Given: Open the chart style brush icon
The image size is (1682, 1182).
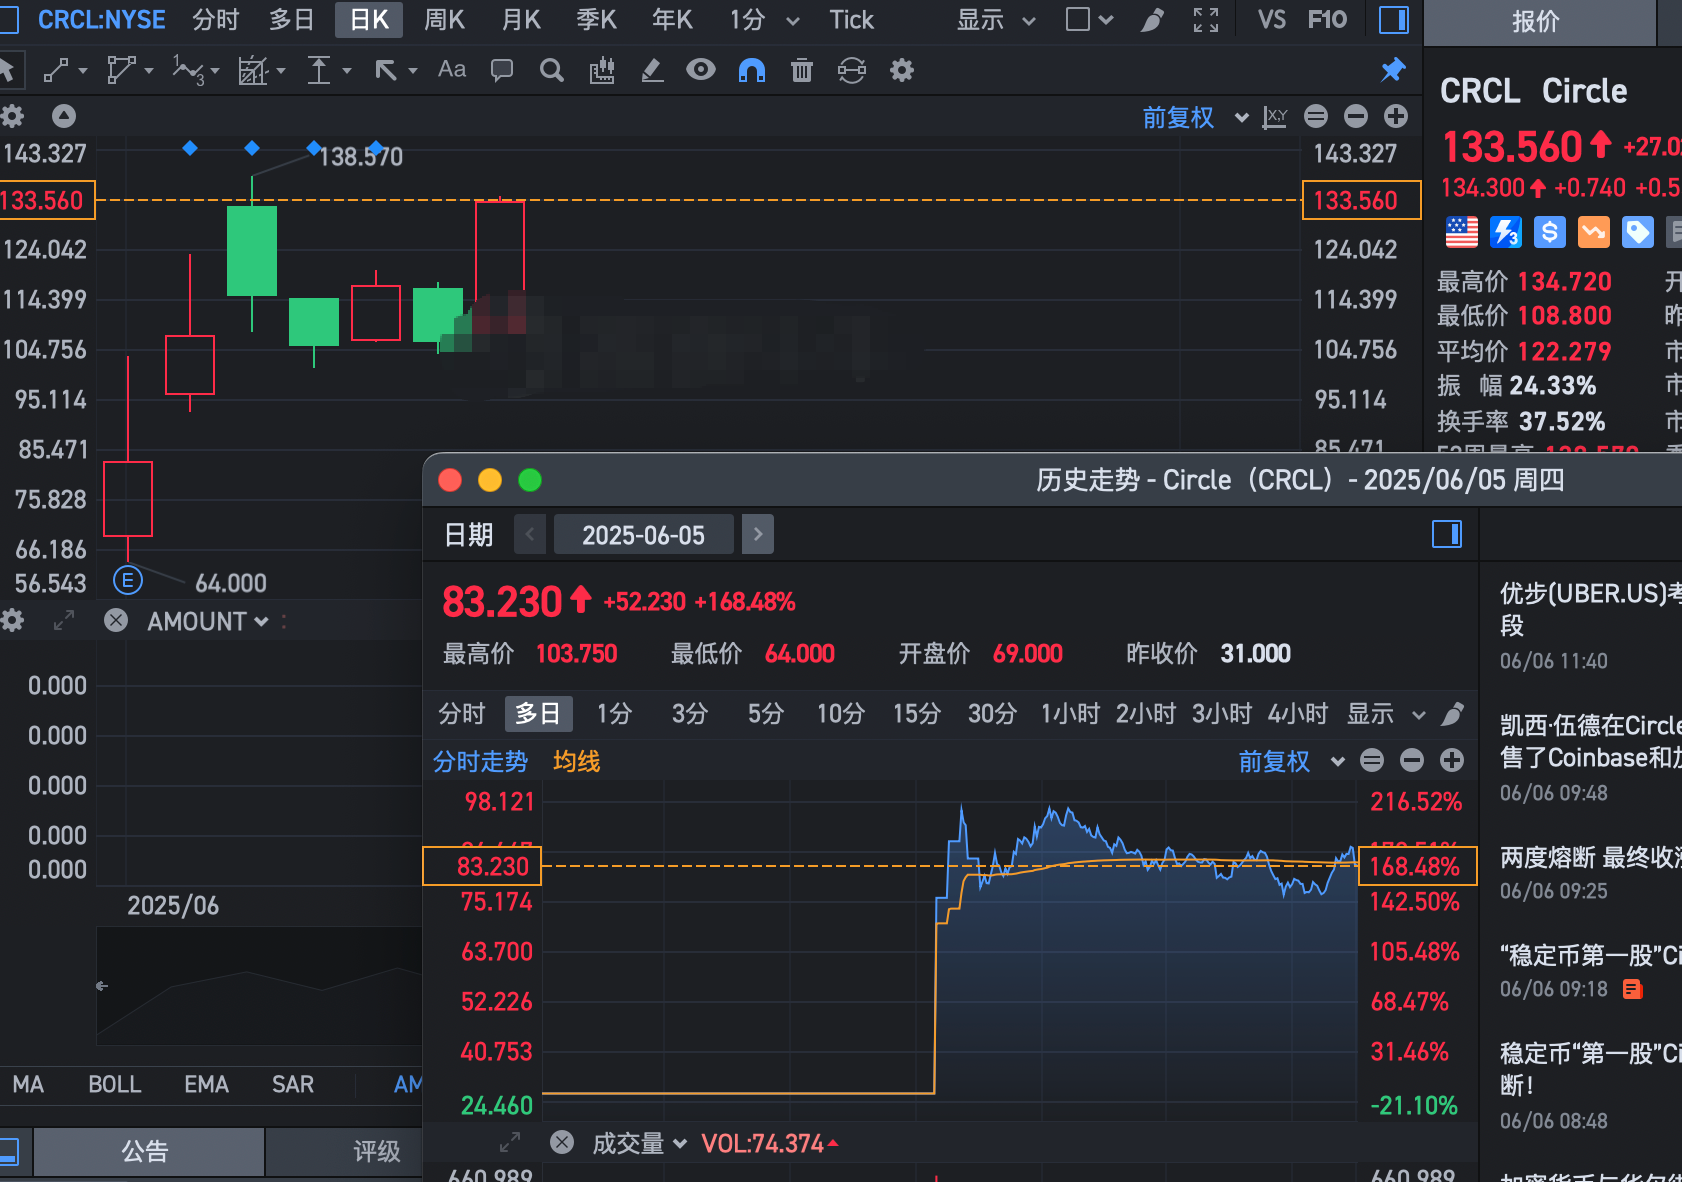Looking at the screenshot, I should [1153, 20].
